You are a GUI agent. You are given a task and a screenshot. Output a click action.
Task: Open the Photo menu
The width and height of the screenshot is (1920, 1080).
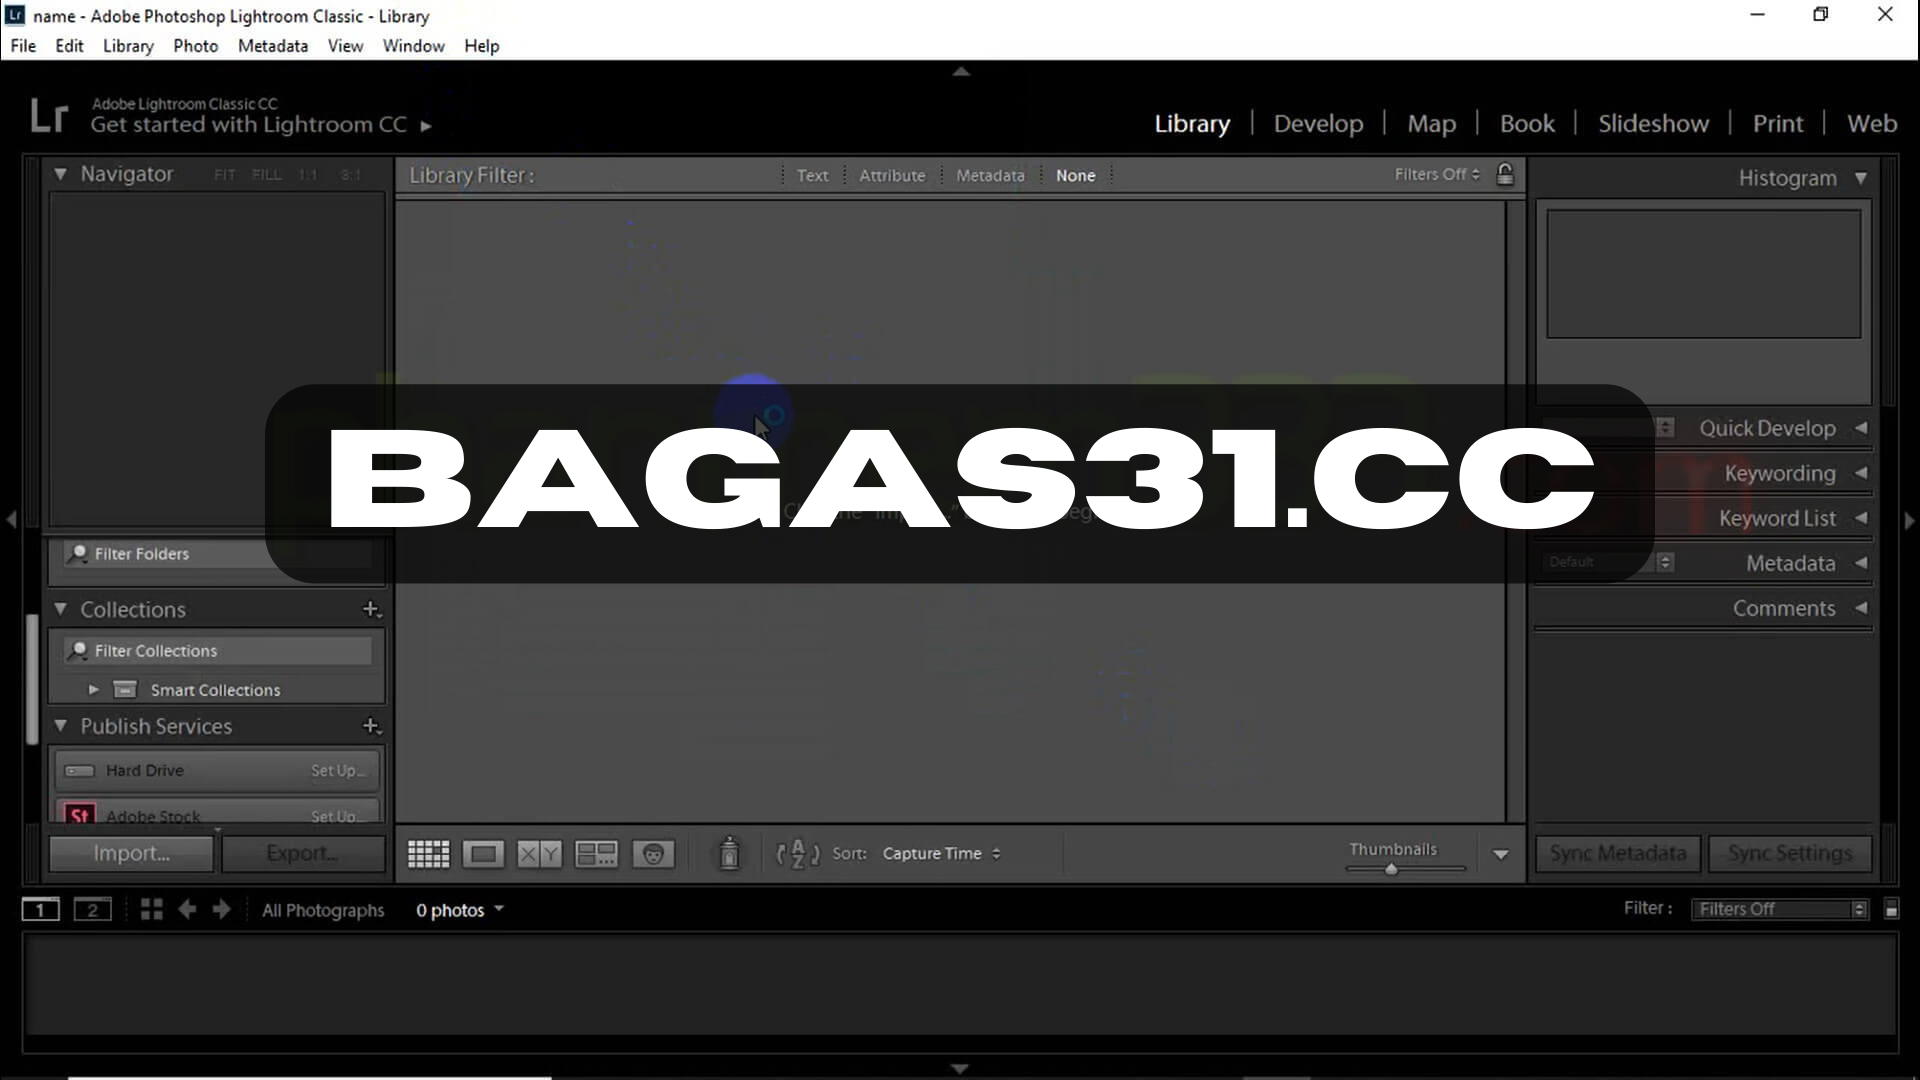[195, 46]
